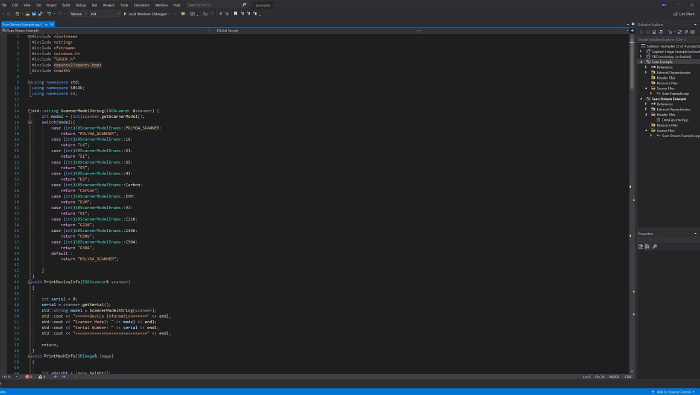Select the Solution 'examples' root node
Viewport: 700px width, 395px height.
point(671,46)
